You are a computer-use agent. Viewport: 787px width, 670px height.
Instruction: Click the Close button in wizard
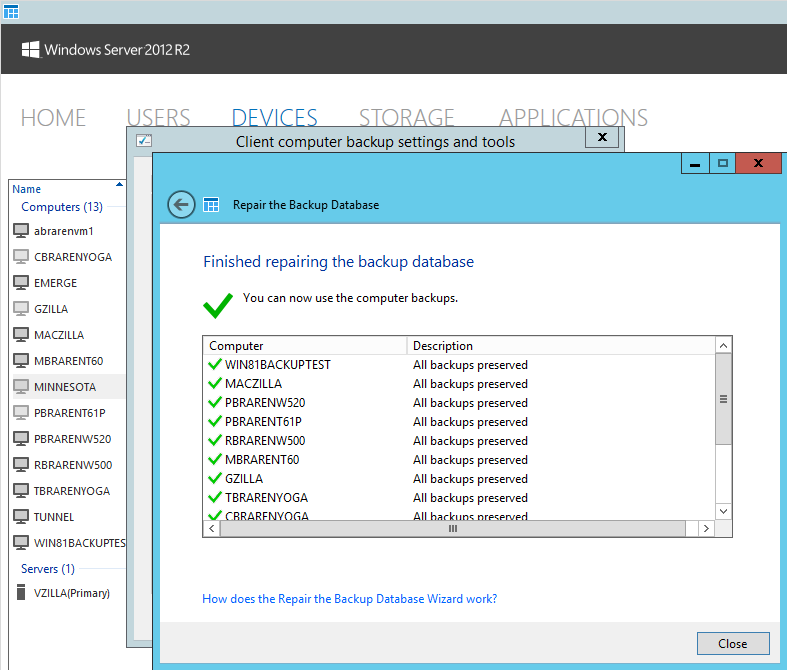click(x=733, y=643)
